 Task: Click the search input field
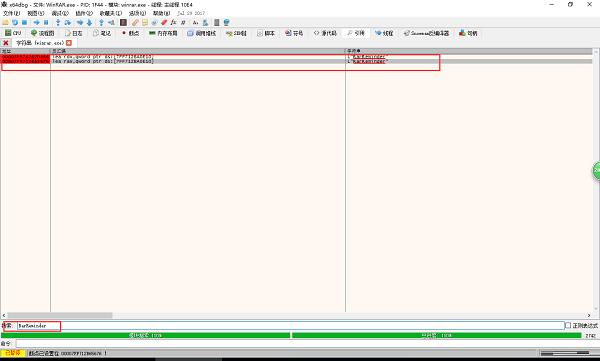290,325
